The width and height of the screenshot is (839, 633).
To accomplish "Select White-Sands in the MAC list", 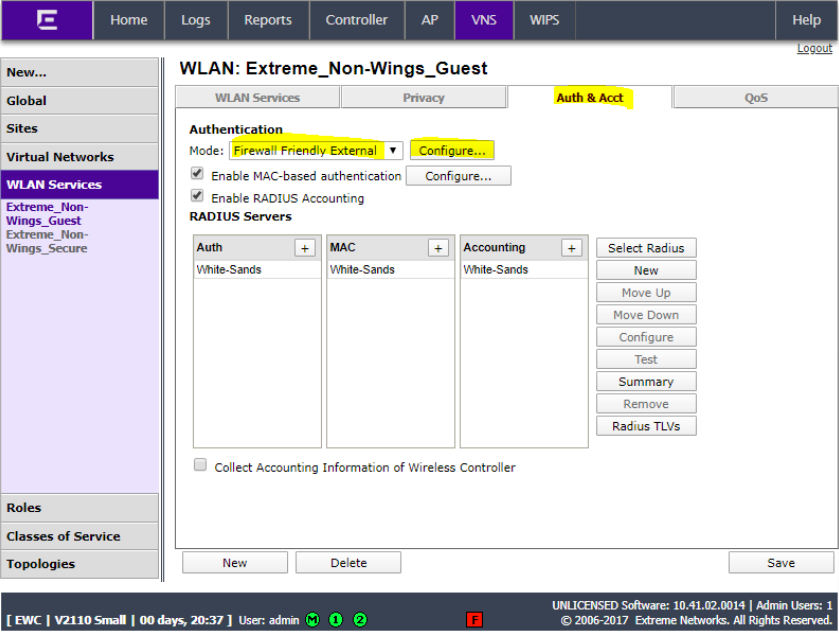I will 391,270.
